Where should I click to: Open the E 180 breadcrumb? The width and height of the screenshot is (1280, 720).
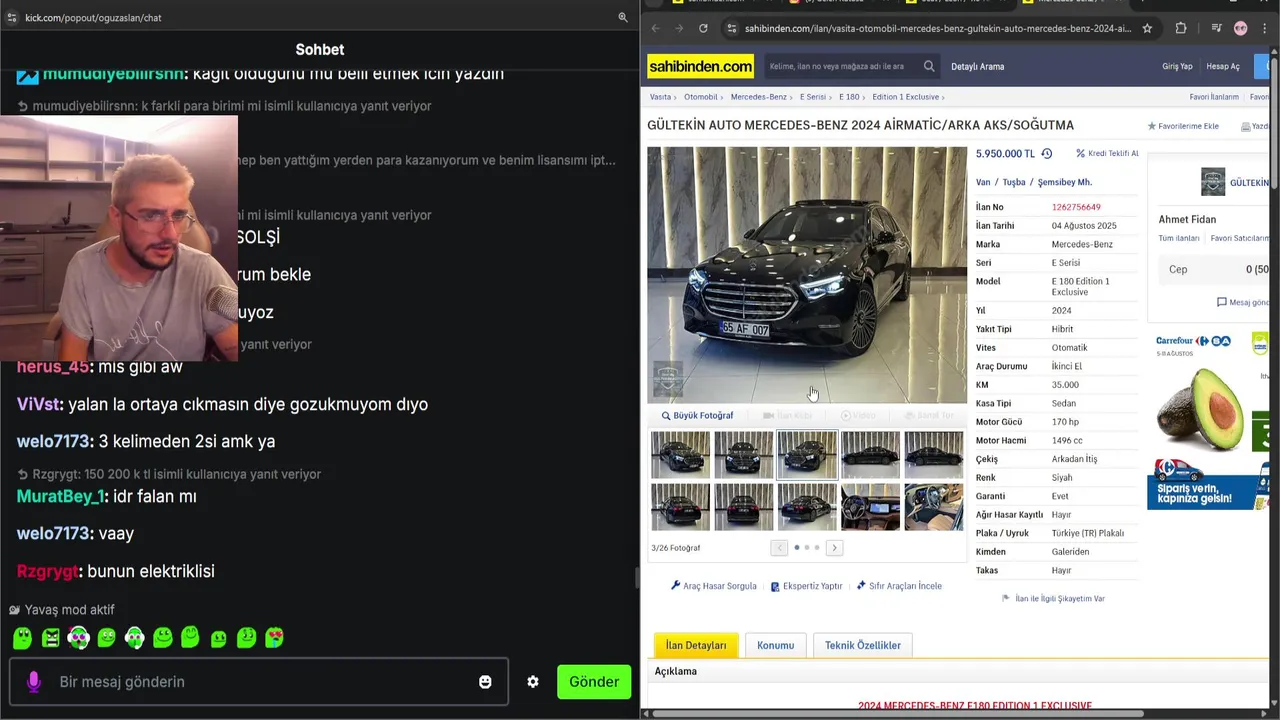[849, 97]
